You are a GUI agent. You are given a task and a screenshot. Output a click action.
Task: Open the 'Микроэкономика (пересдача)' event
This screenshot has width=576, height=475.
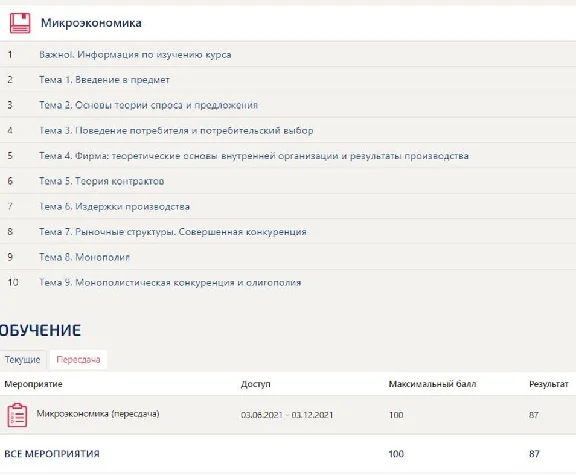98,414
